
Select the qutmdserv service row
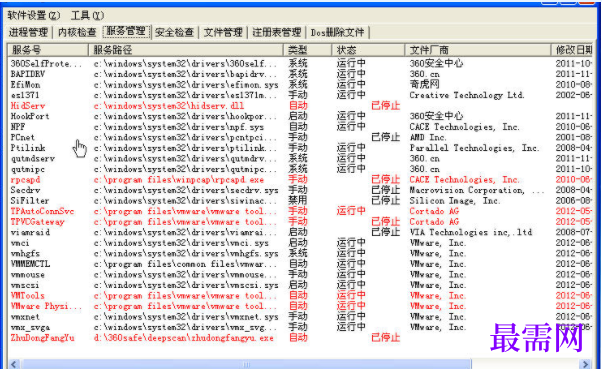click(301, 159)
